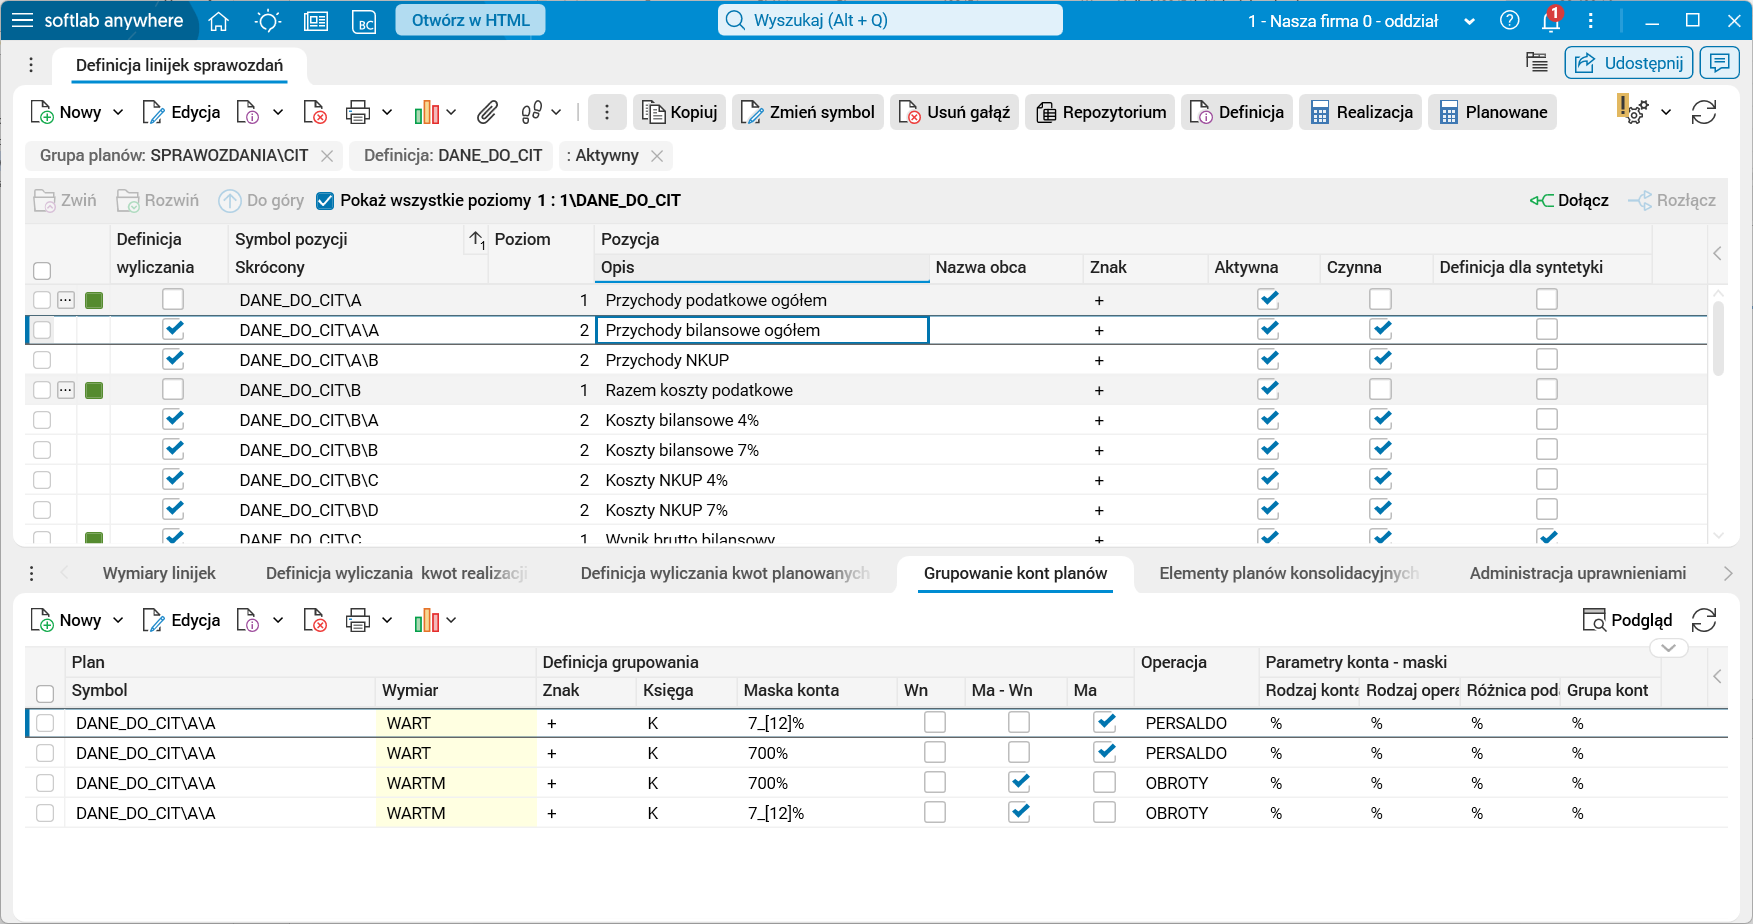Click the attachment paperclip icon
This screenshot has width=1753, height=924.
coord(487,112)
